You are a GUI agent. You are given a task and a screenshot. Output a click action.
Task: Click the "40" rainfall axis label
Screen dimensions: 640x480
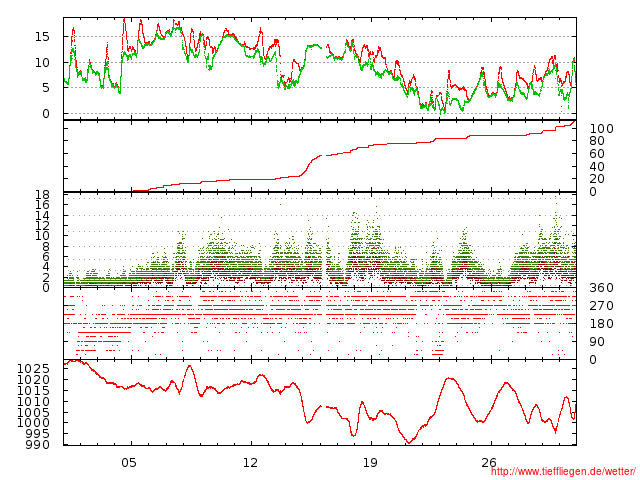point(597,167)
